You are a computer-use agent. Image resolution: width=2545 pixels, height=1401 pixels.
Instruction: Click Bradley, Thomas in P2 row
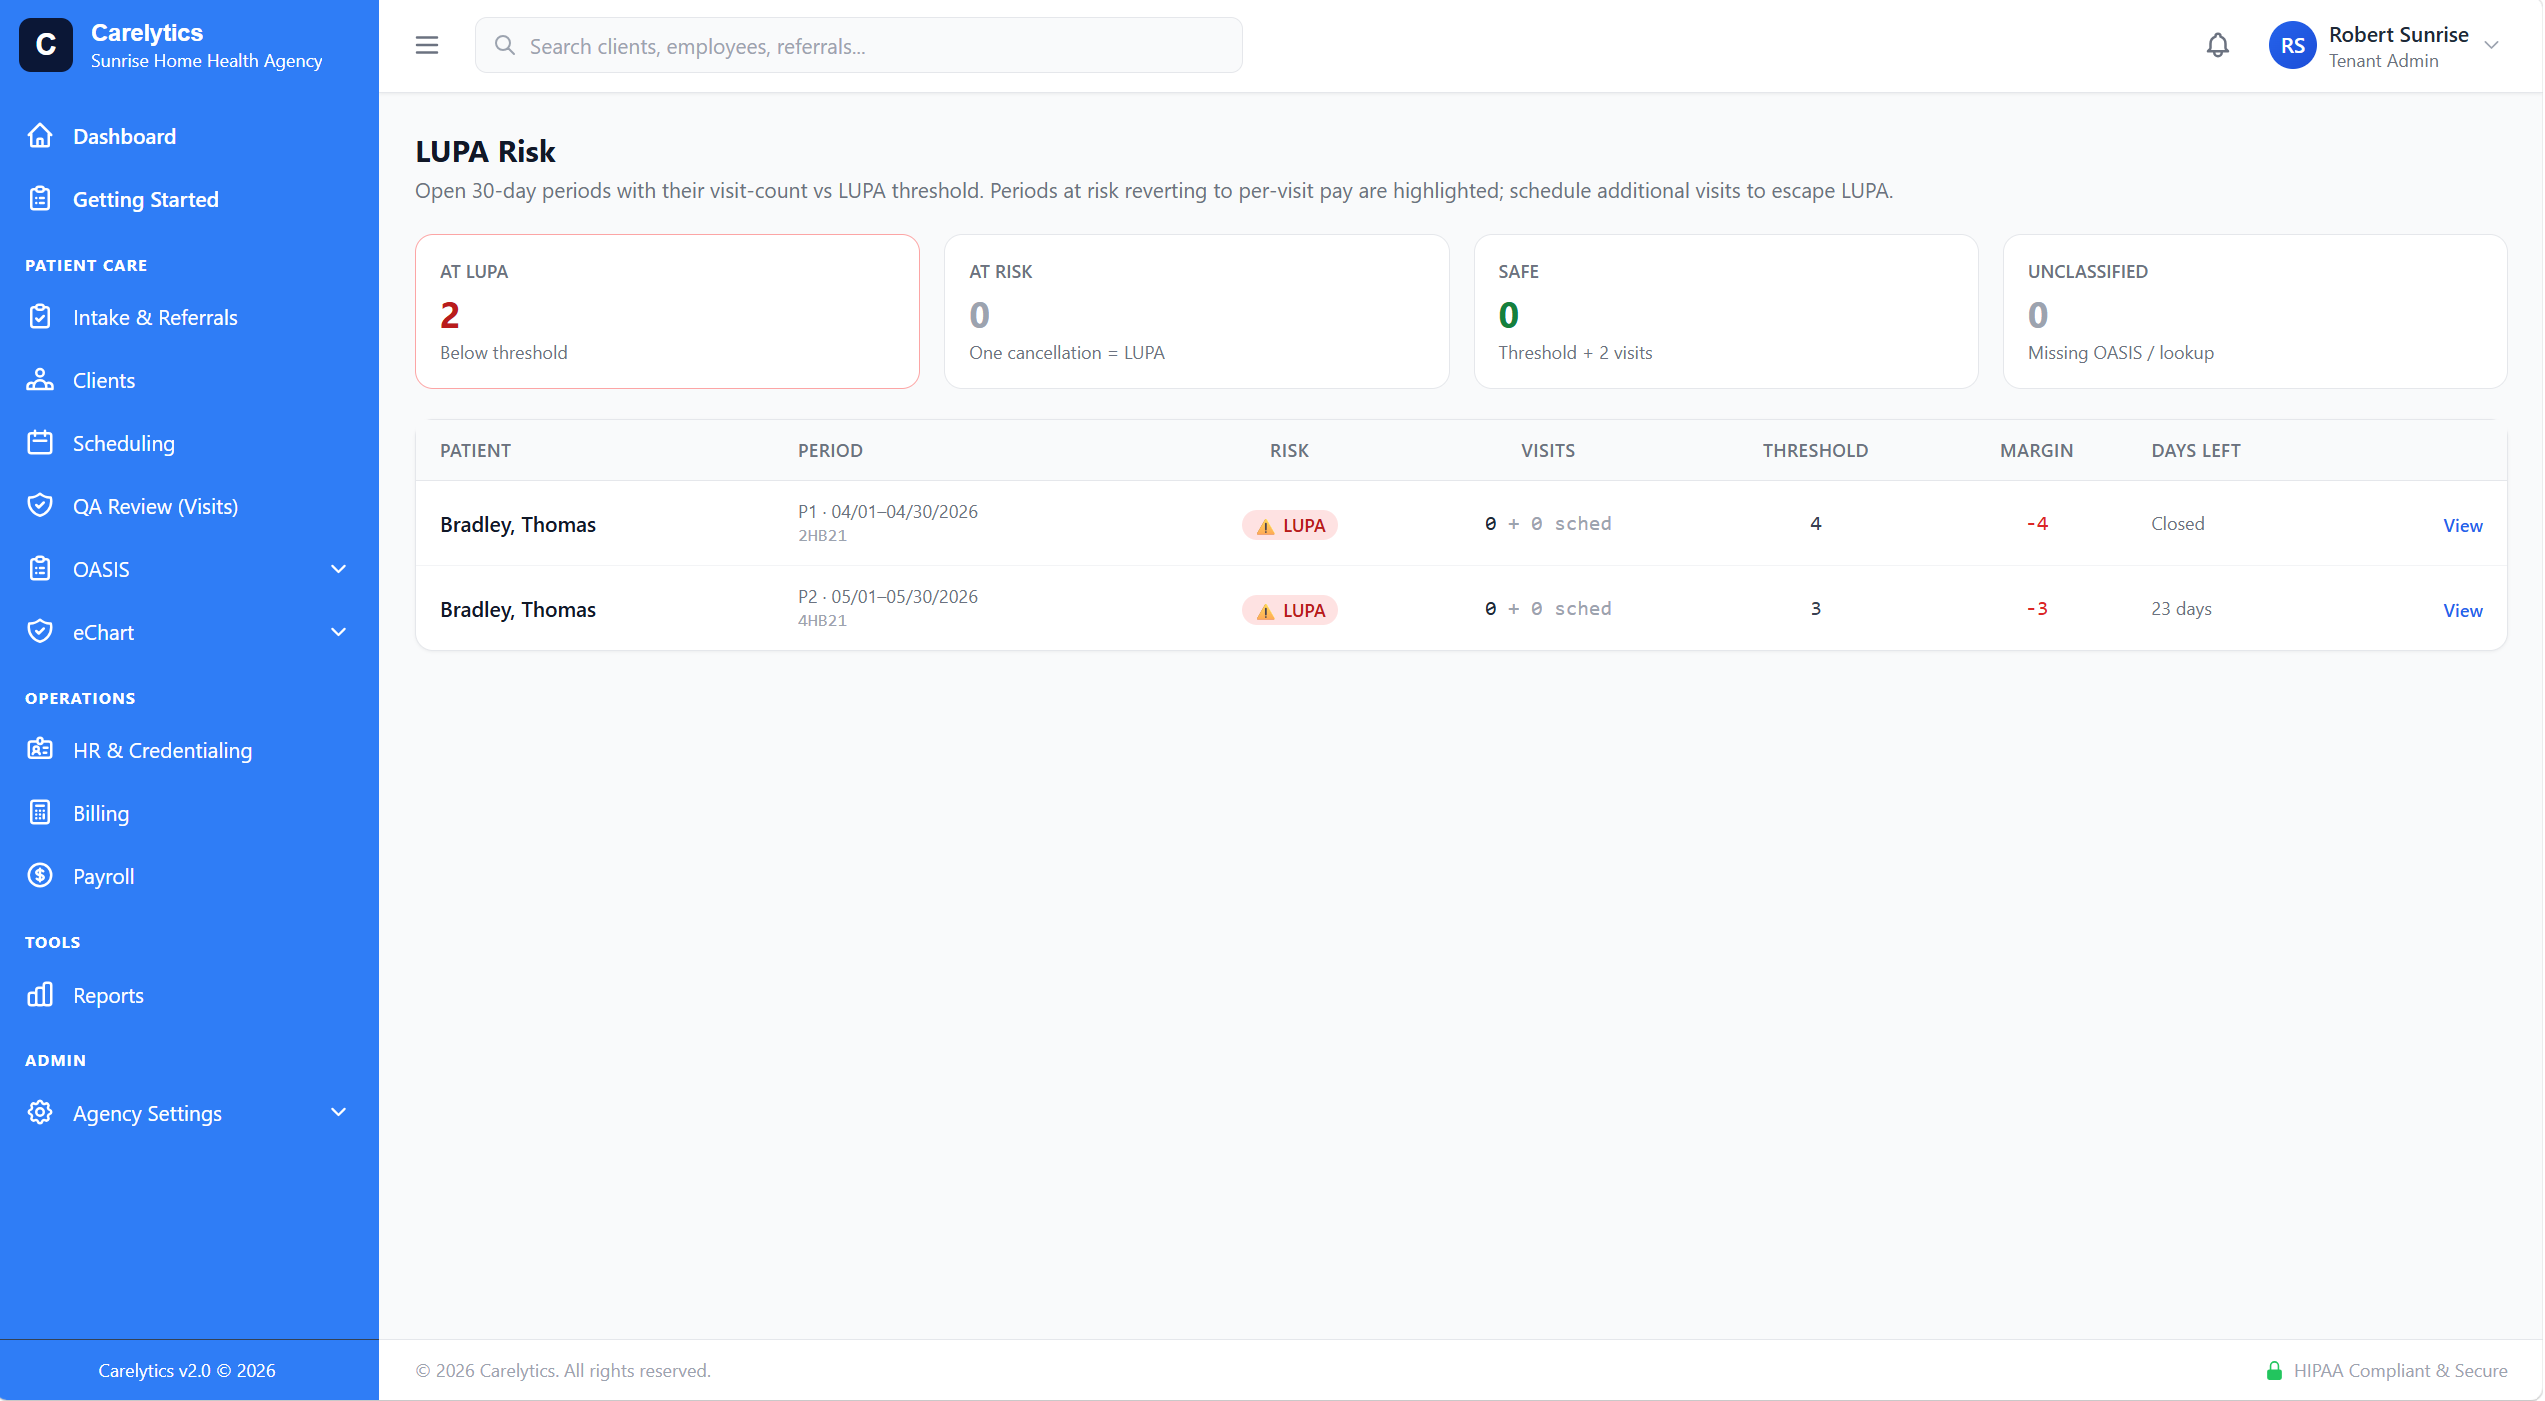point(518,609)
